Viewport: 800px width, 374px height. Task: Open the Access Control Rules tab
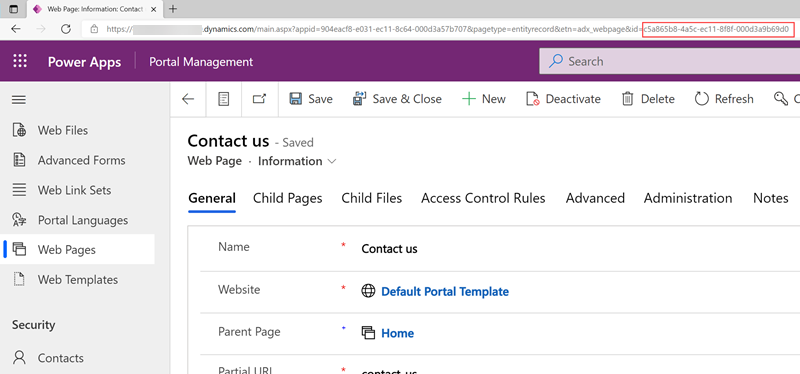coord(483,198)
